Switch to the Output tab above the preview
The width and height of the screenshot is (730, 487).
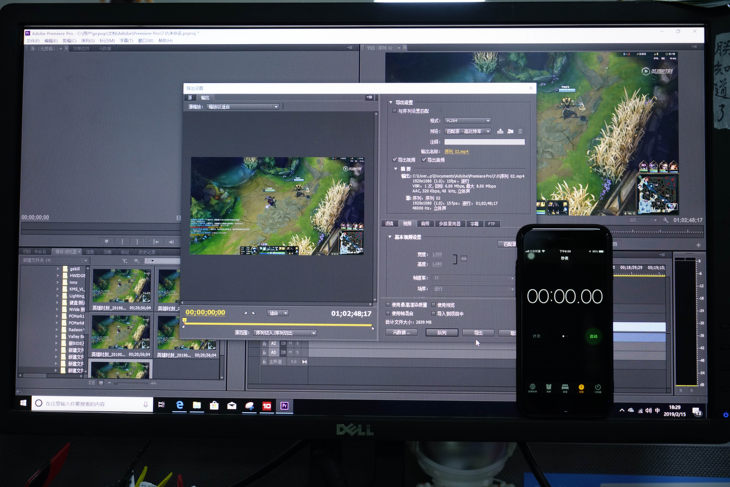pyautogui.click(x=205, y=97)
